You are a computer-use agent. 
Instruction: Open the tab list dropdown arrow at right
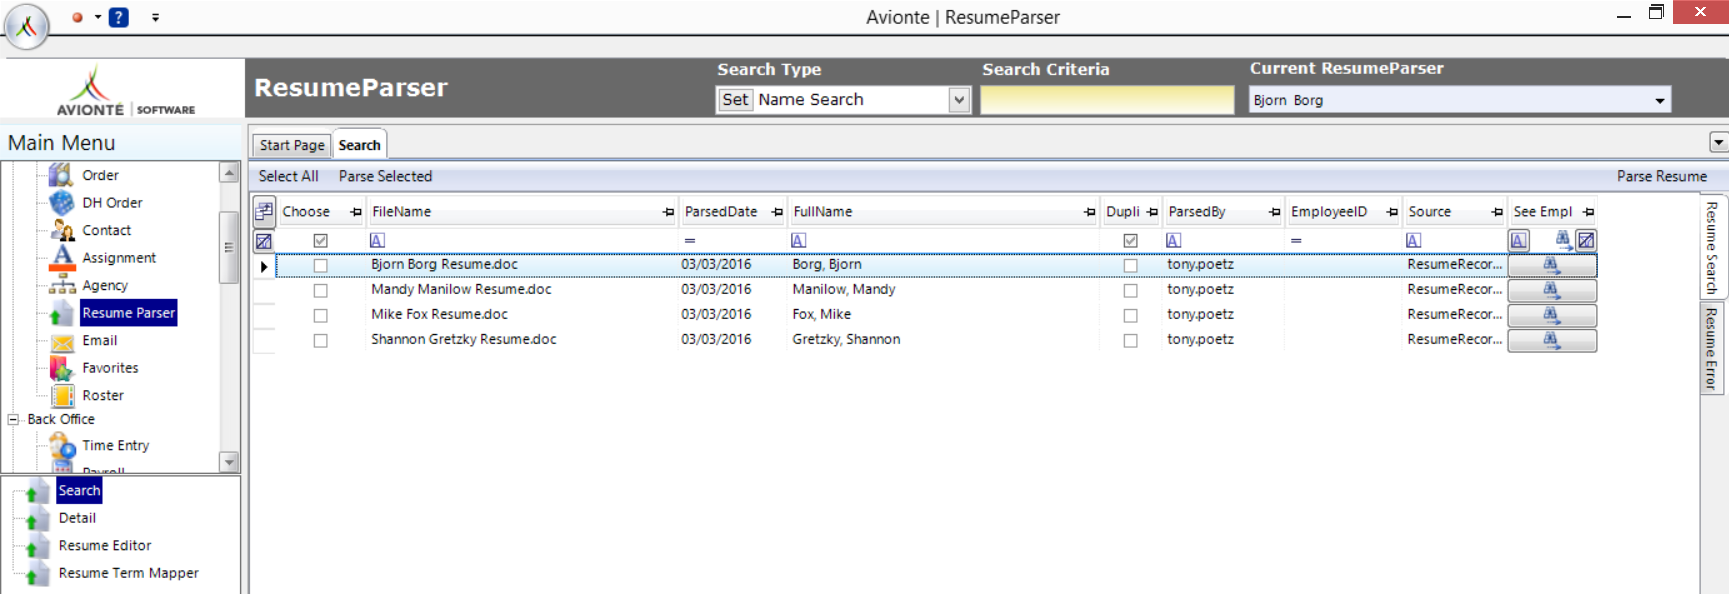[1719, 143]
